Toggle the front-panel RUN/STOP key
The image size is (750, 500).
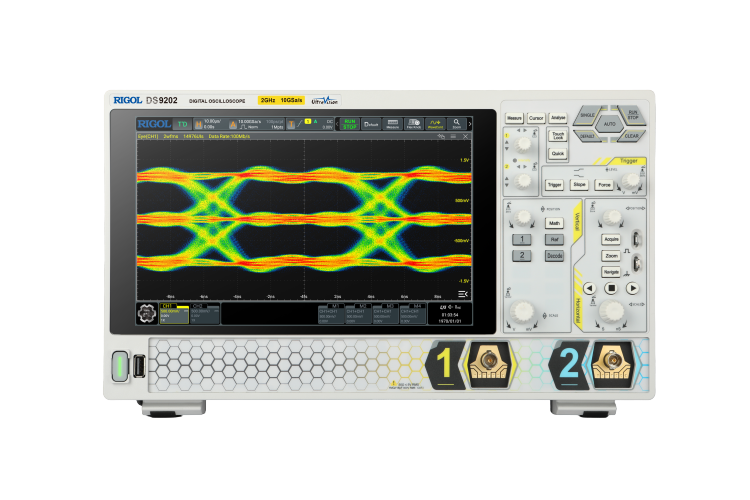[632, 115]
